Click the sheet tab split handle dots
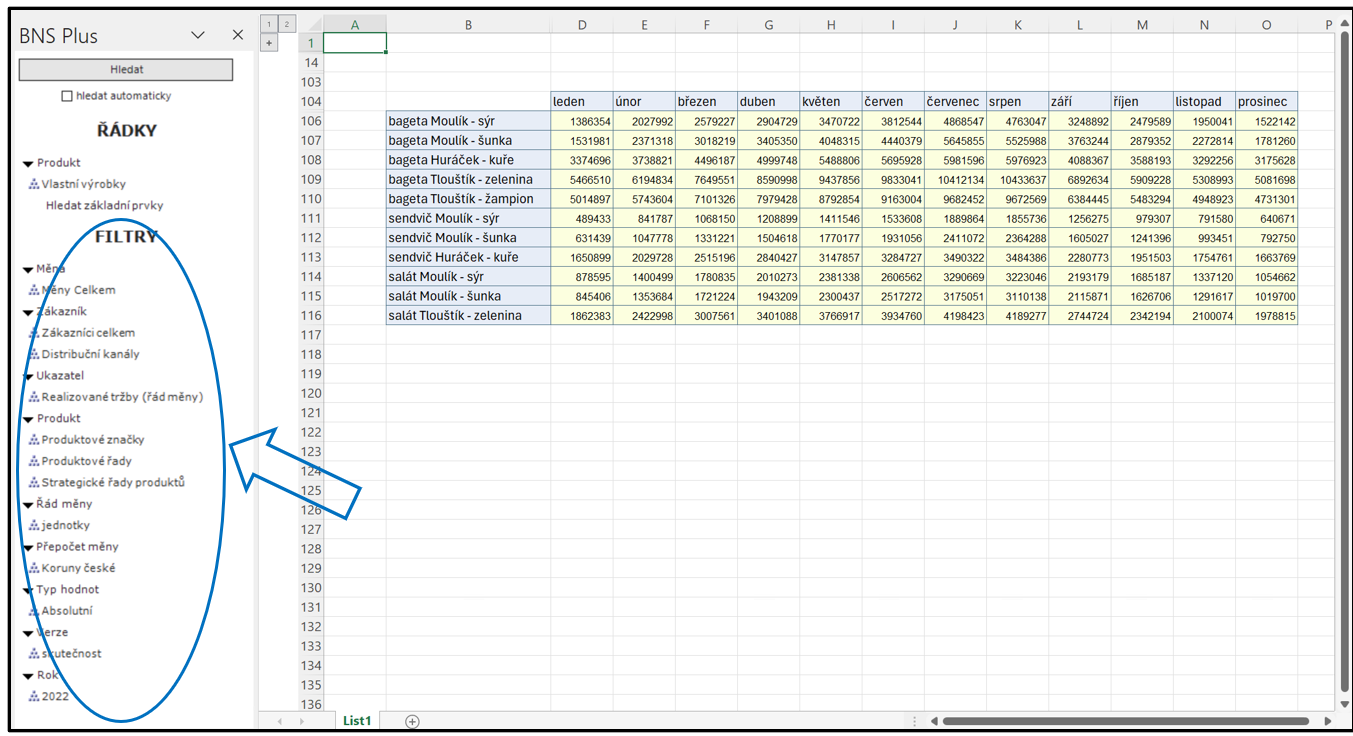This screenshot has width=1353, height=736. coord(915,721)
